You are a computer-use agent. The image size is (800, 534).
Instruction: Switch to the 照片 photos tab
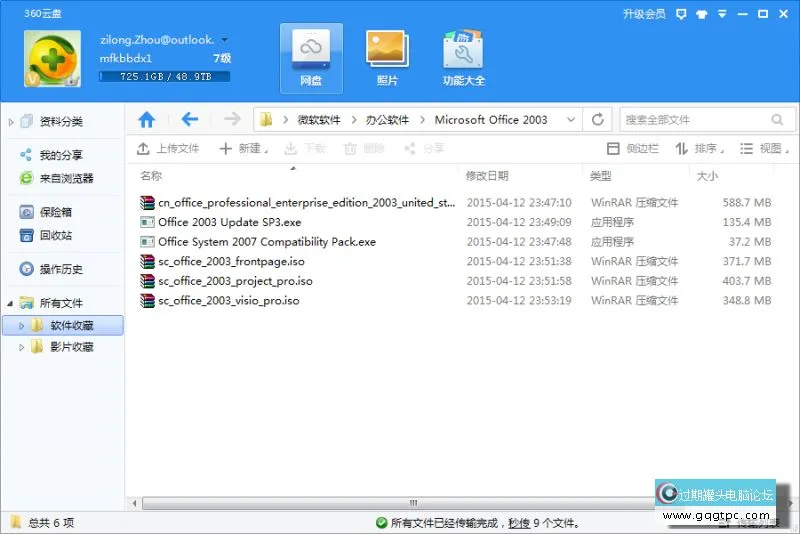pos(387,58)
